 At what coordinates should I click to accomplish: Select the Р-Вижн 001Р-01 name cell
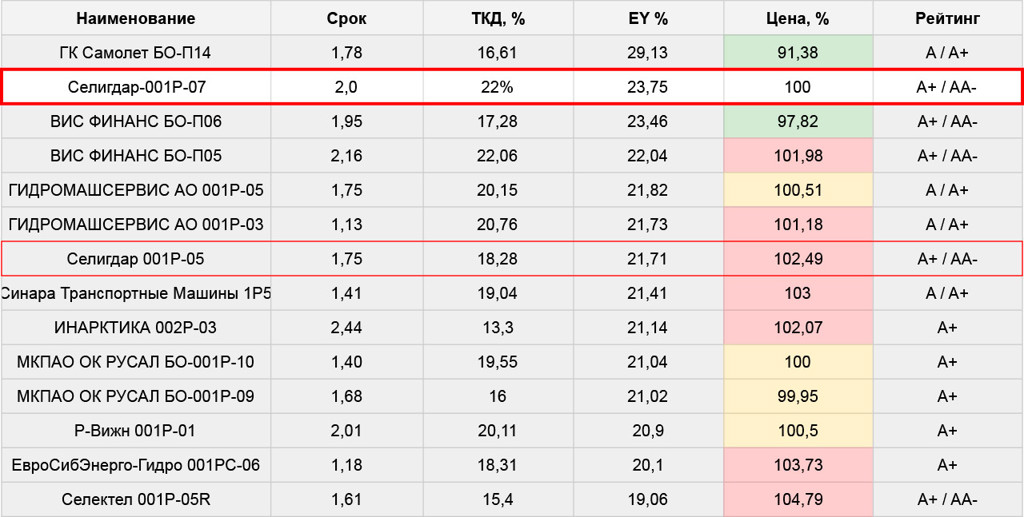135,430
